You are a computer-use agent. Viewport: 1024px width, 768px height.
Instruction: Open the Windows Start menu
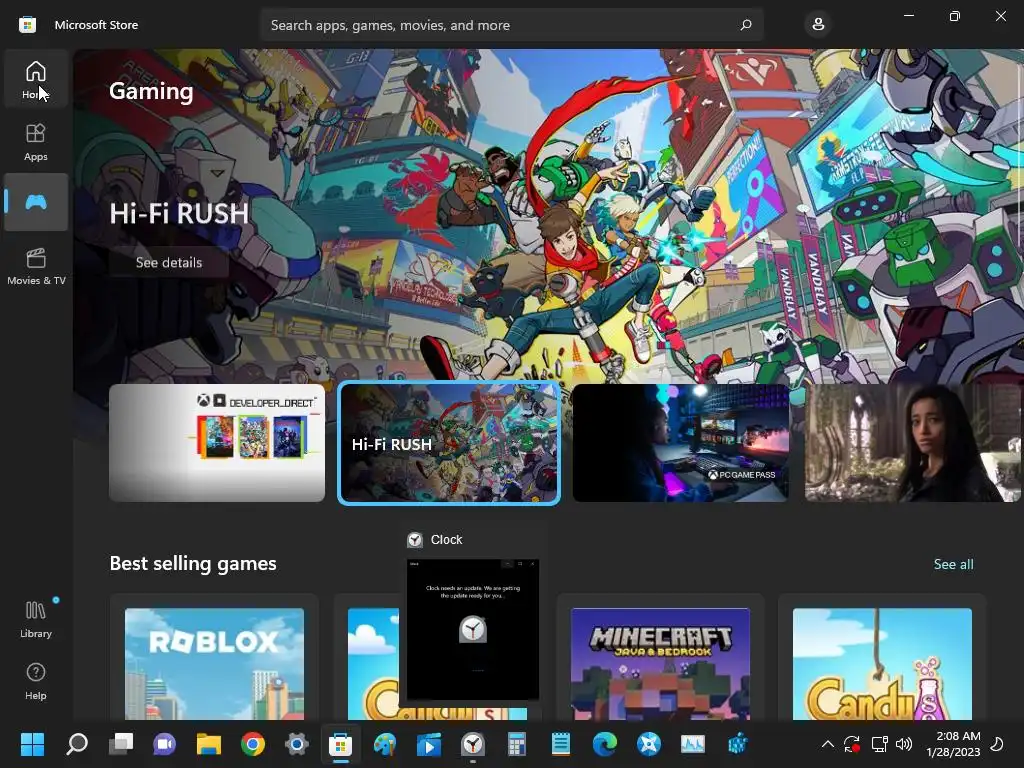click(x=32, y=744)
